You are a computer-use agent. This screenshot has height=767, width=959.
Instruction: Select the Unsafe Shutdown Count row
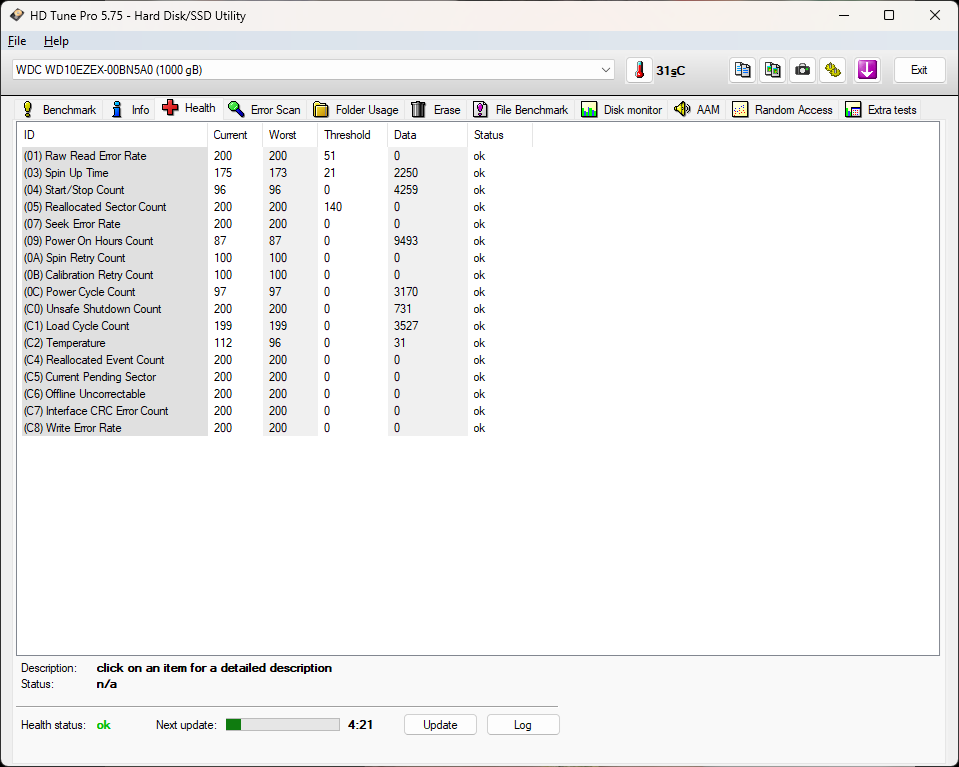(x=276, y=309)
